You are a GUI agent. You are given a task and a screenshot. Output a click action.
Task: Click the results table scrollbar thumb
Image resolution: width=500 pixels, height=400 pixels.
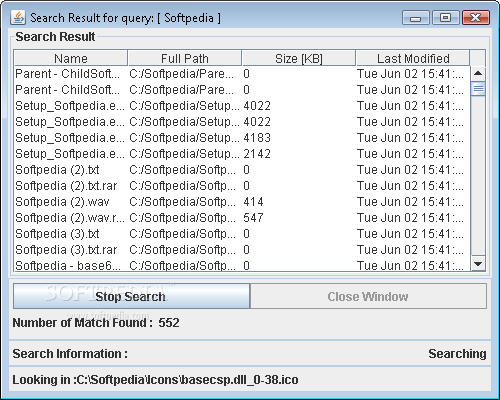coord(478,89)
